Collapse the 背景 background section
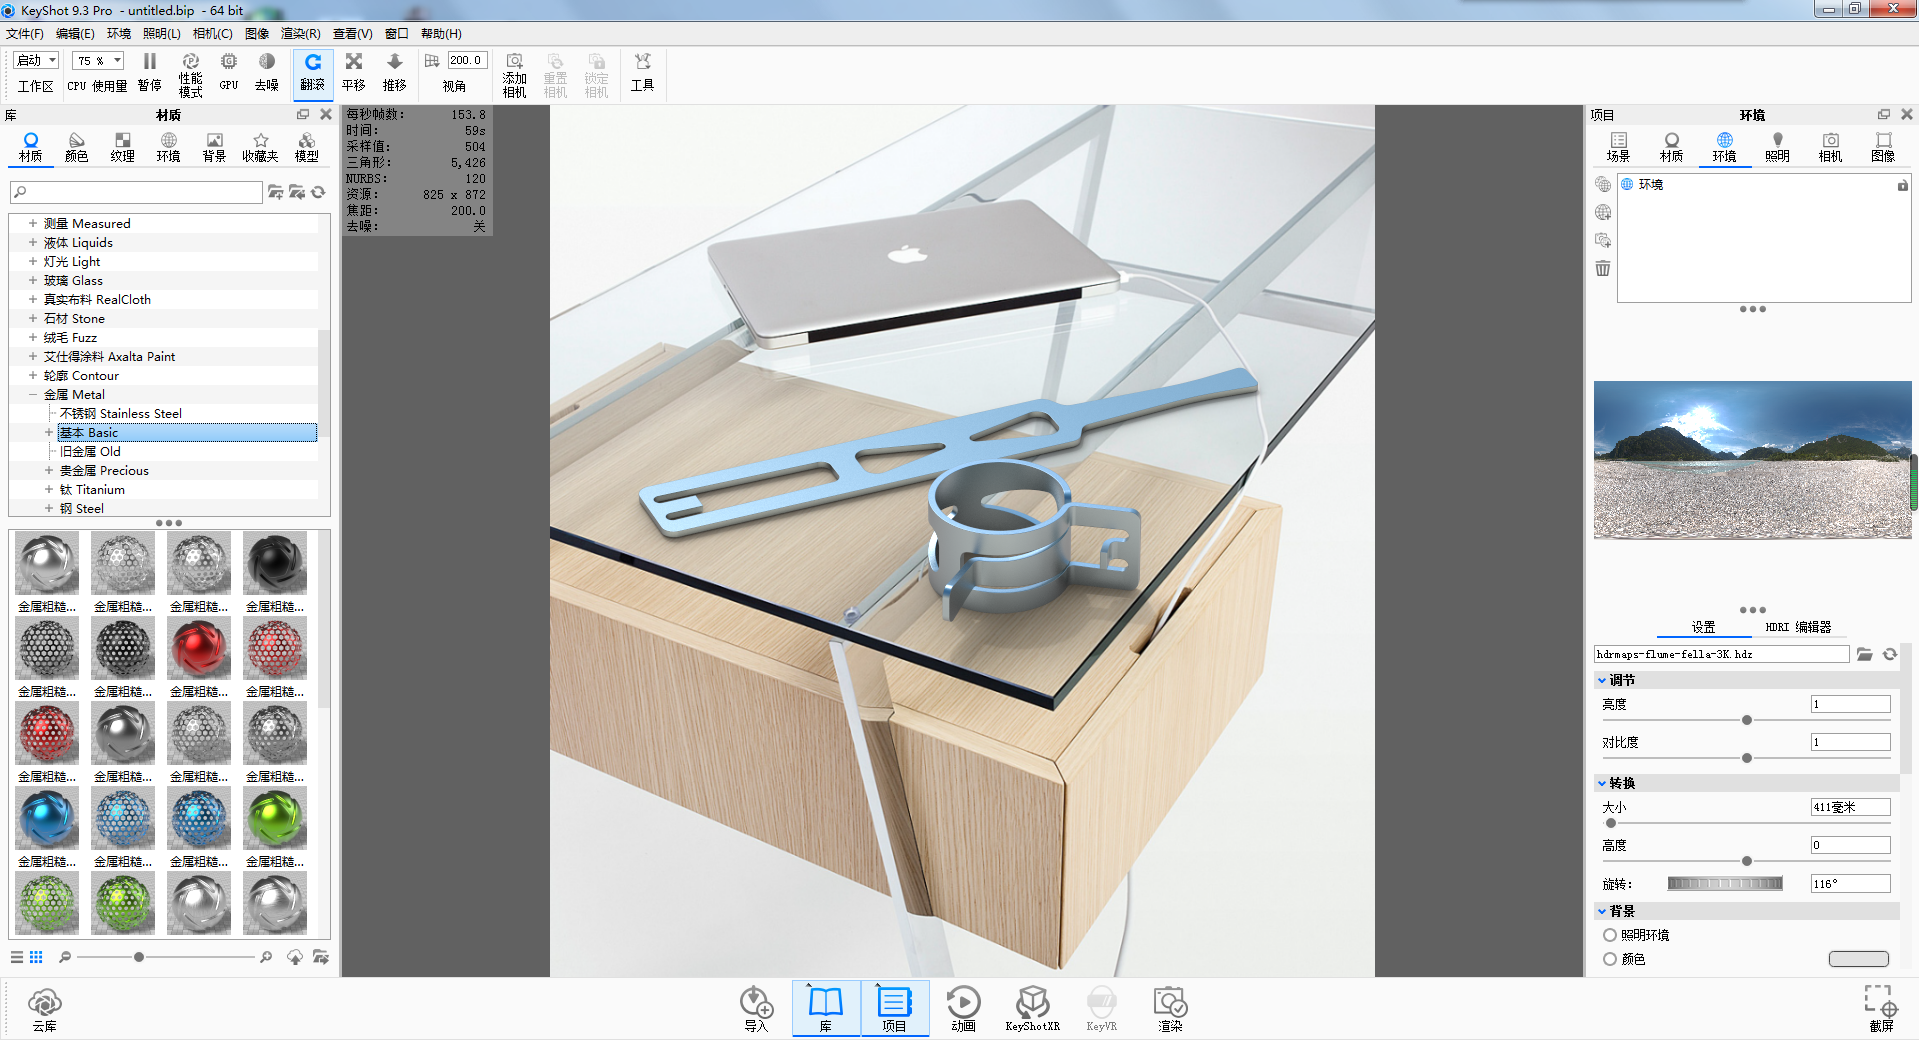Image resolution: width=1919 pixels, height=1040 pixels. (x=1602, y=911)
